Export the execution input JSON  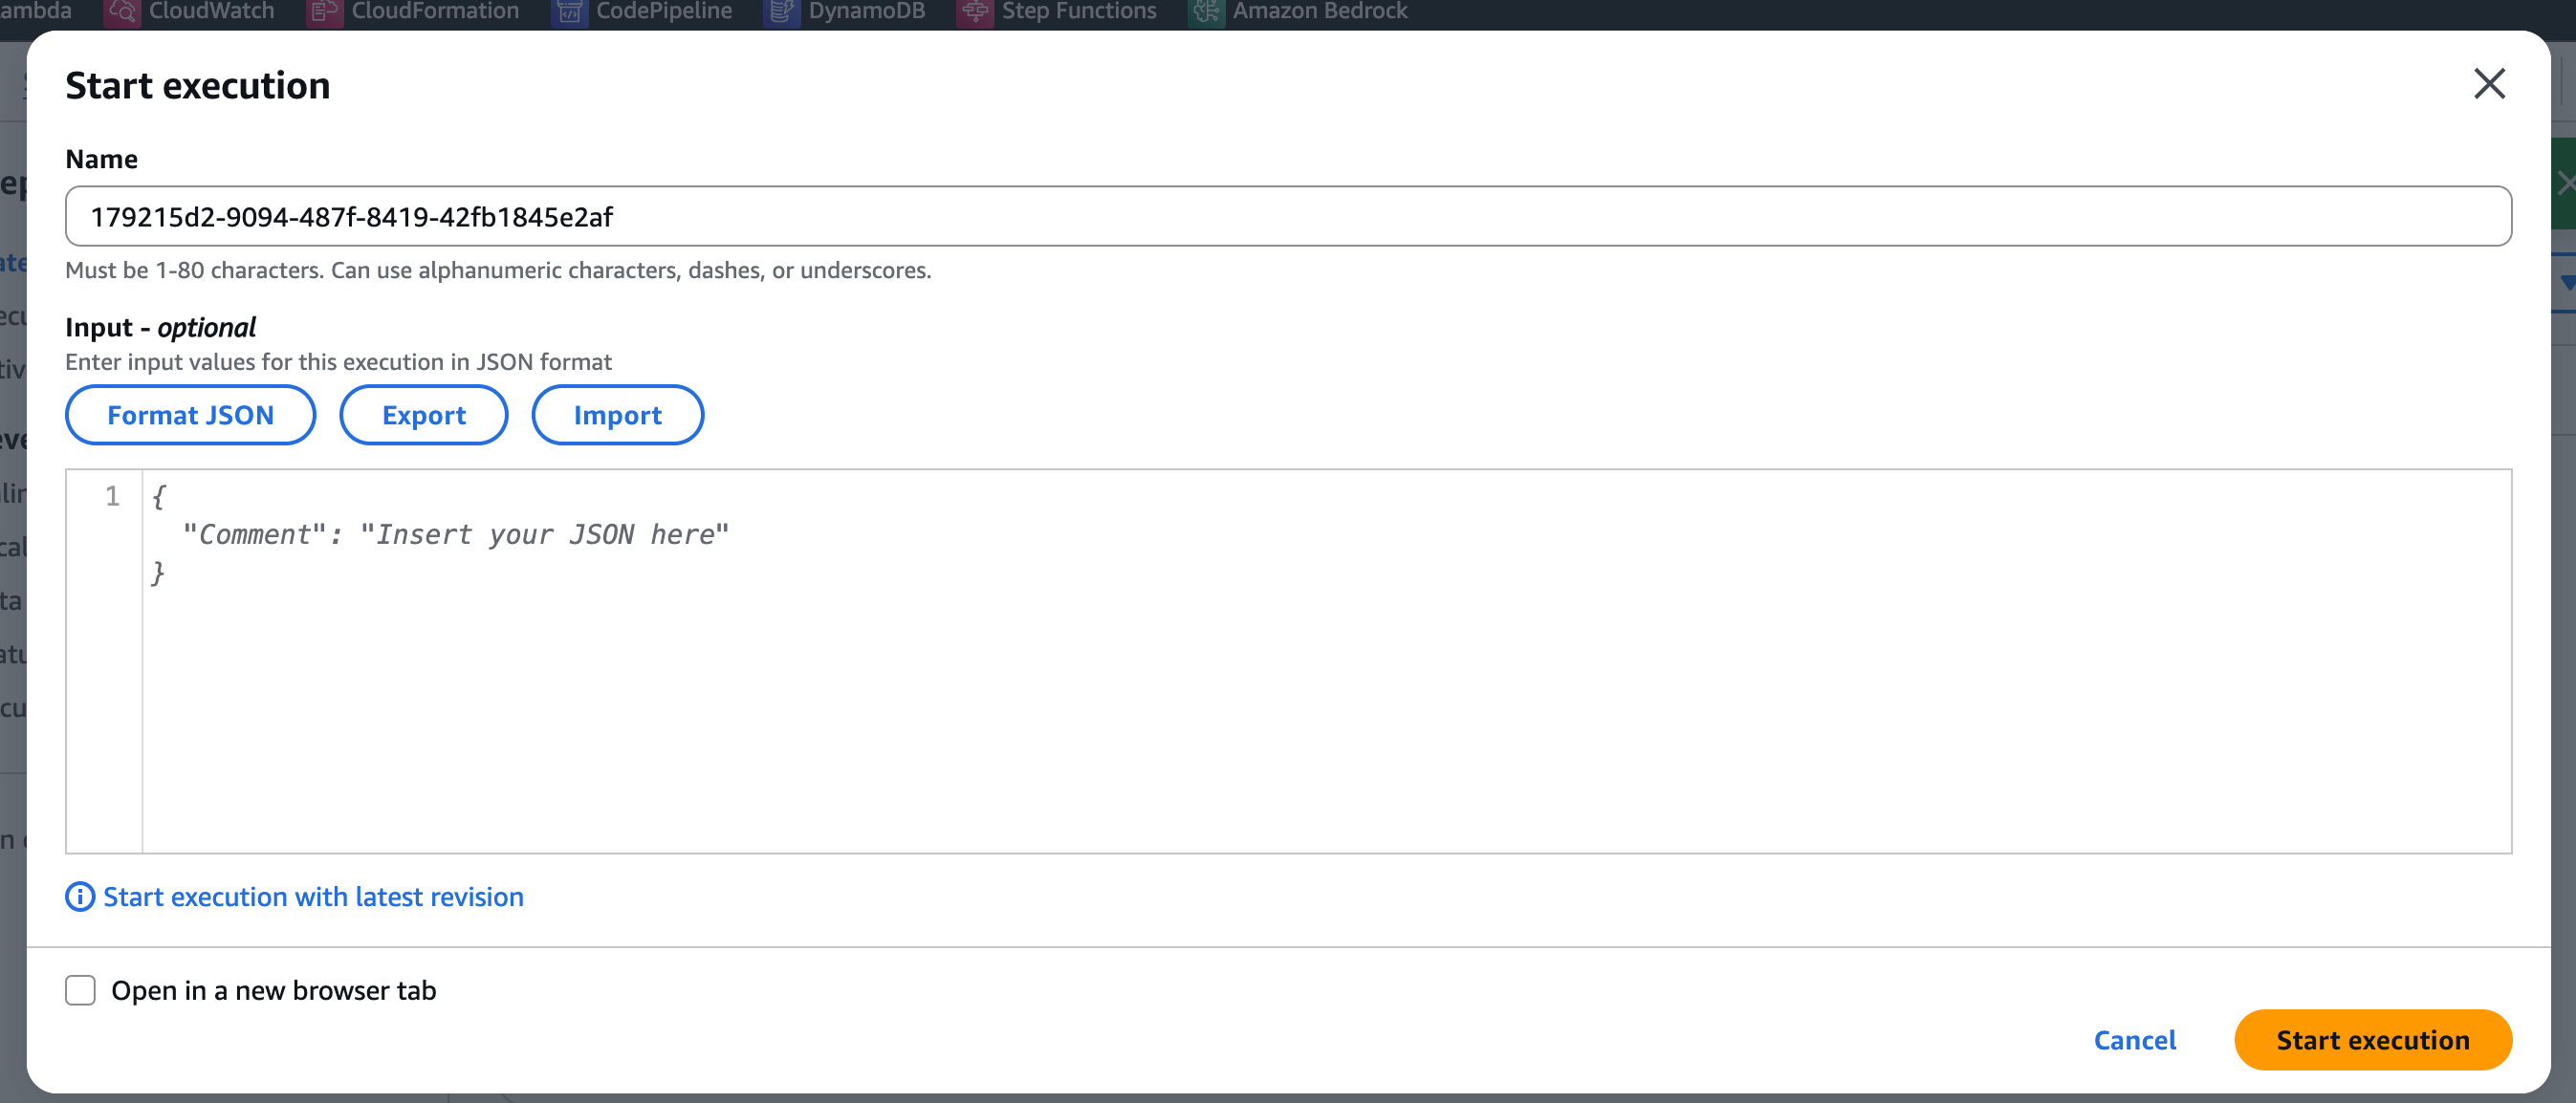click(423, 415)
